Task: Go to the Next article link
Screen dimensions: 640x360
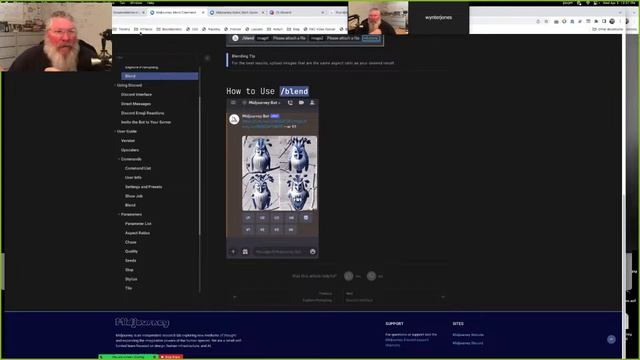Action: coord(395,297)
